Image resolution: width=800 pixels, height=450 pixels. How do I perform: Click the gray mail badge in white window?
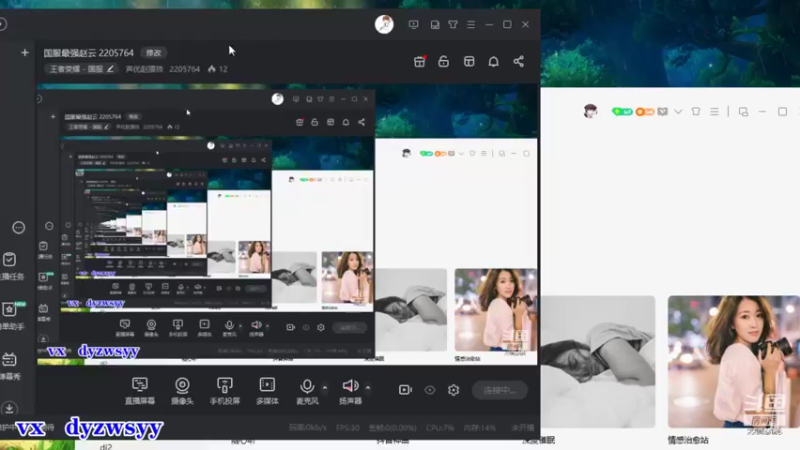click(663, 111)
